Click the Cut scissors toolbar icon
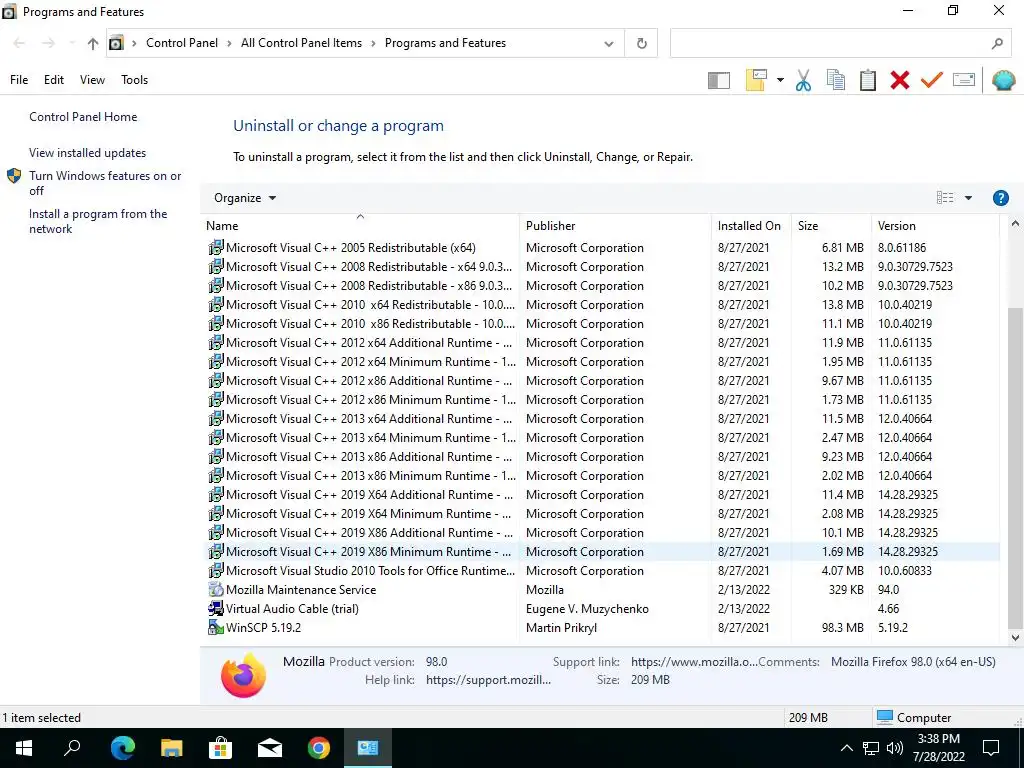The image size is (1024, 768). click(803, 80)
